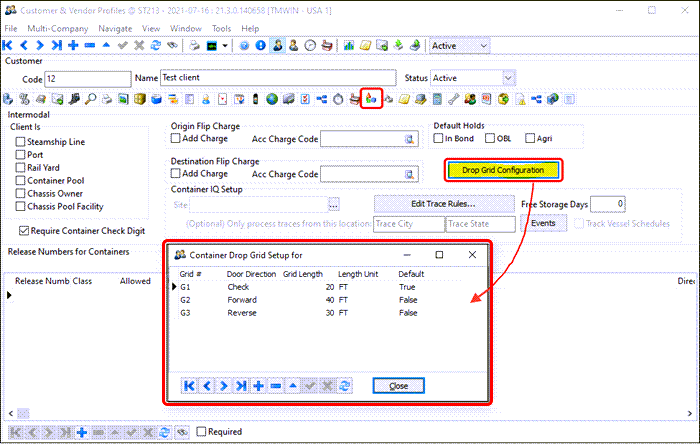Open the customer Status dropdown
Image resolution: width=700 pixels, height=444 pixels.
click(x=508, y=78)
